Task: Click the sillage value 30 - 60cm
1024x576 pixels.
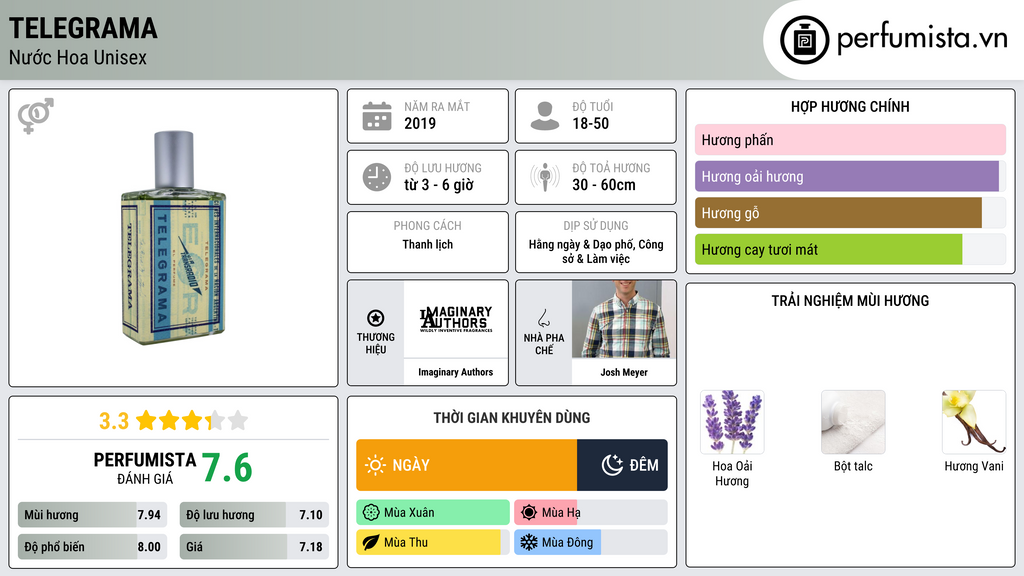Action: point(604,185)
